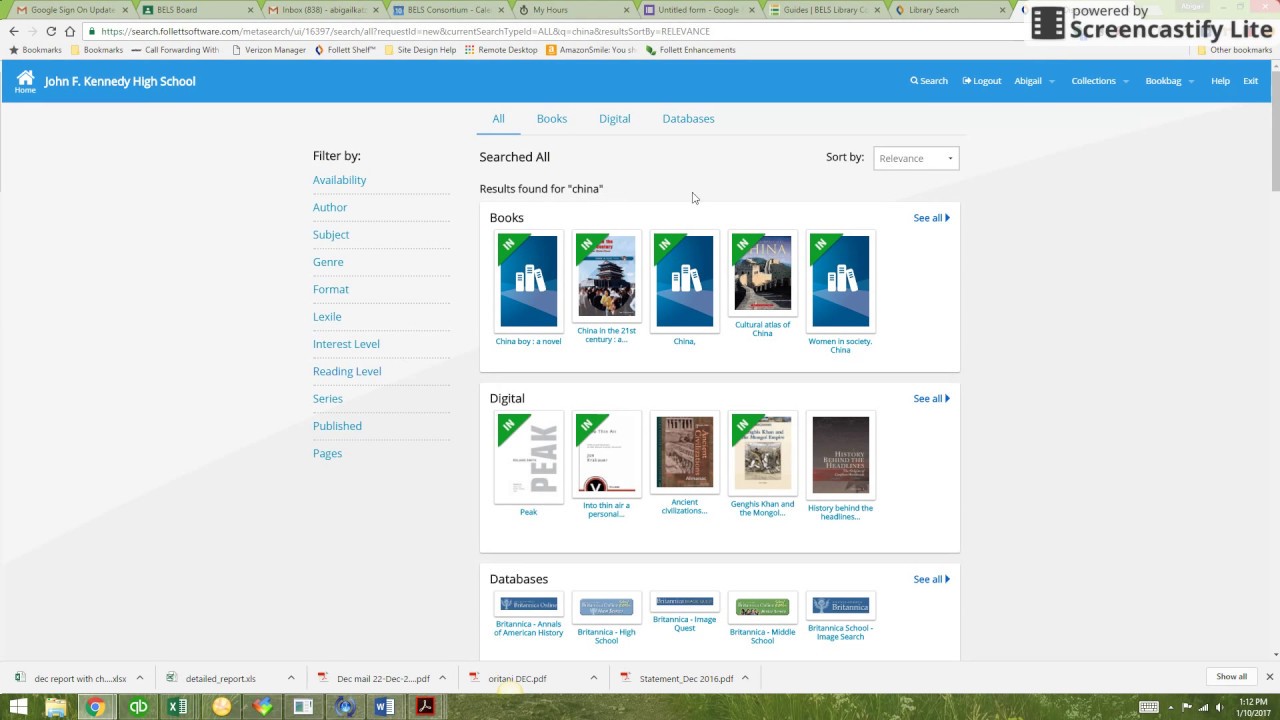
Task: Click Logout in the header
Action: tap(982, 81)
